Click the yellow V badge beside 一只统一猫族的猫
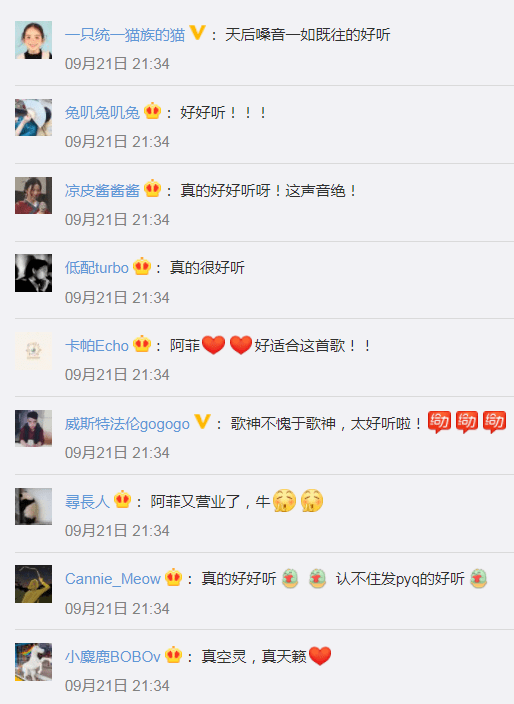The width and height of the screenshot is (514, 704). [x=198, y=33]
